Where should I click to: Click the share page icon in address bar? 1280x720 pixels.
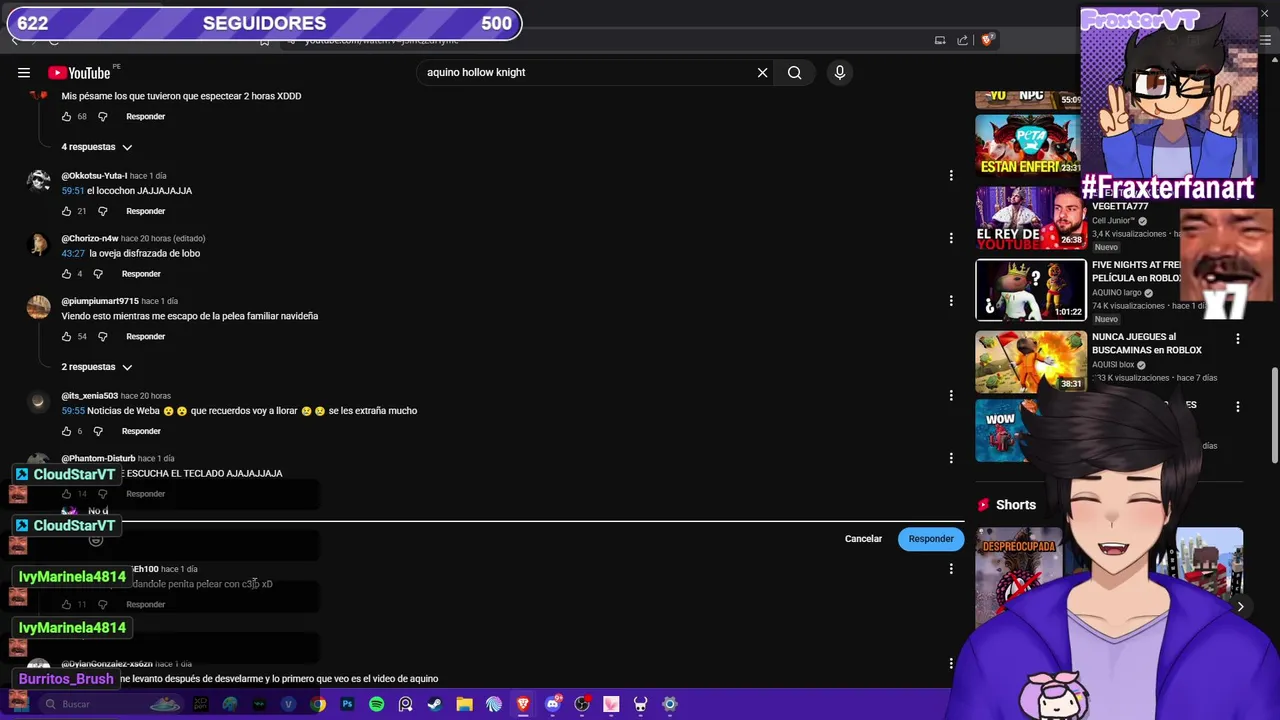[x=962, y=40]
